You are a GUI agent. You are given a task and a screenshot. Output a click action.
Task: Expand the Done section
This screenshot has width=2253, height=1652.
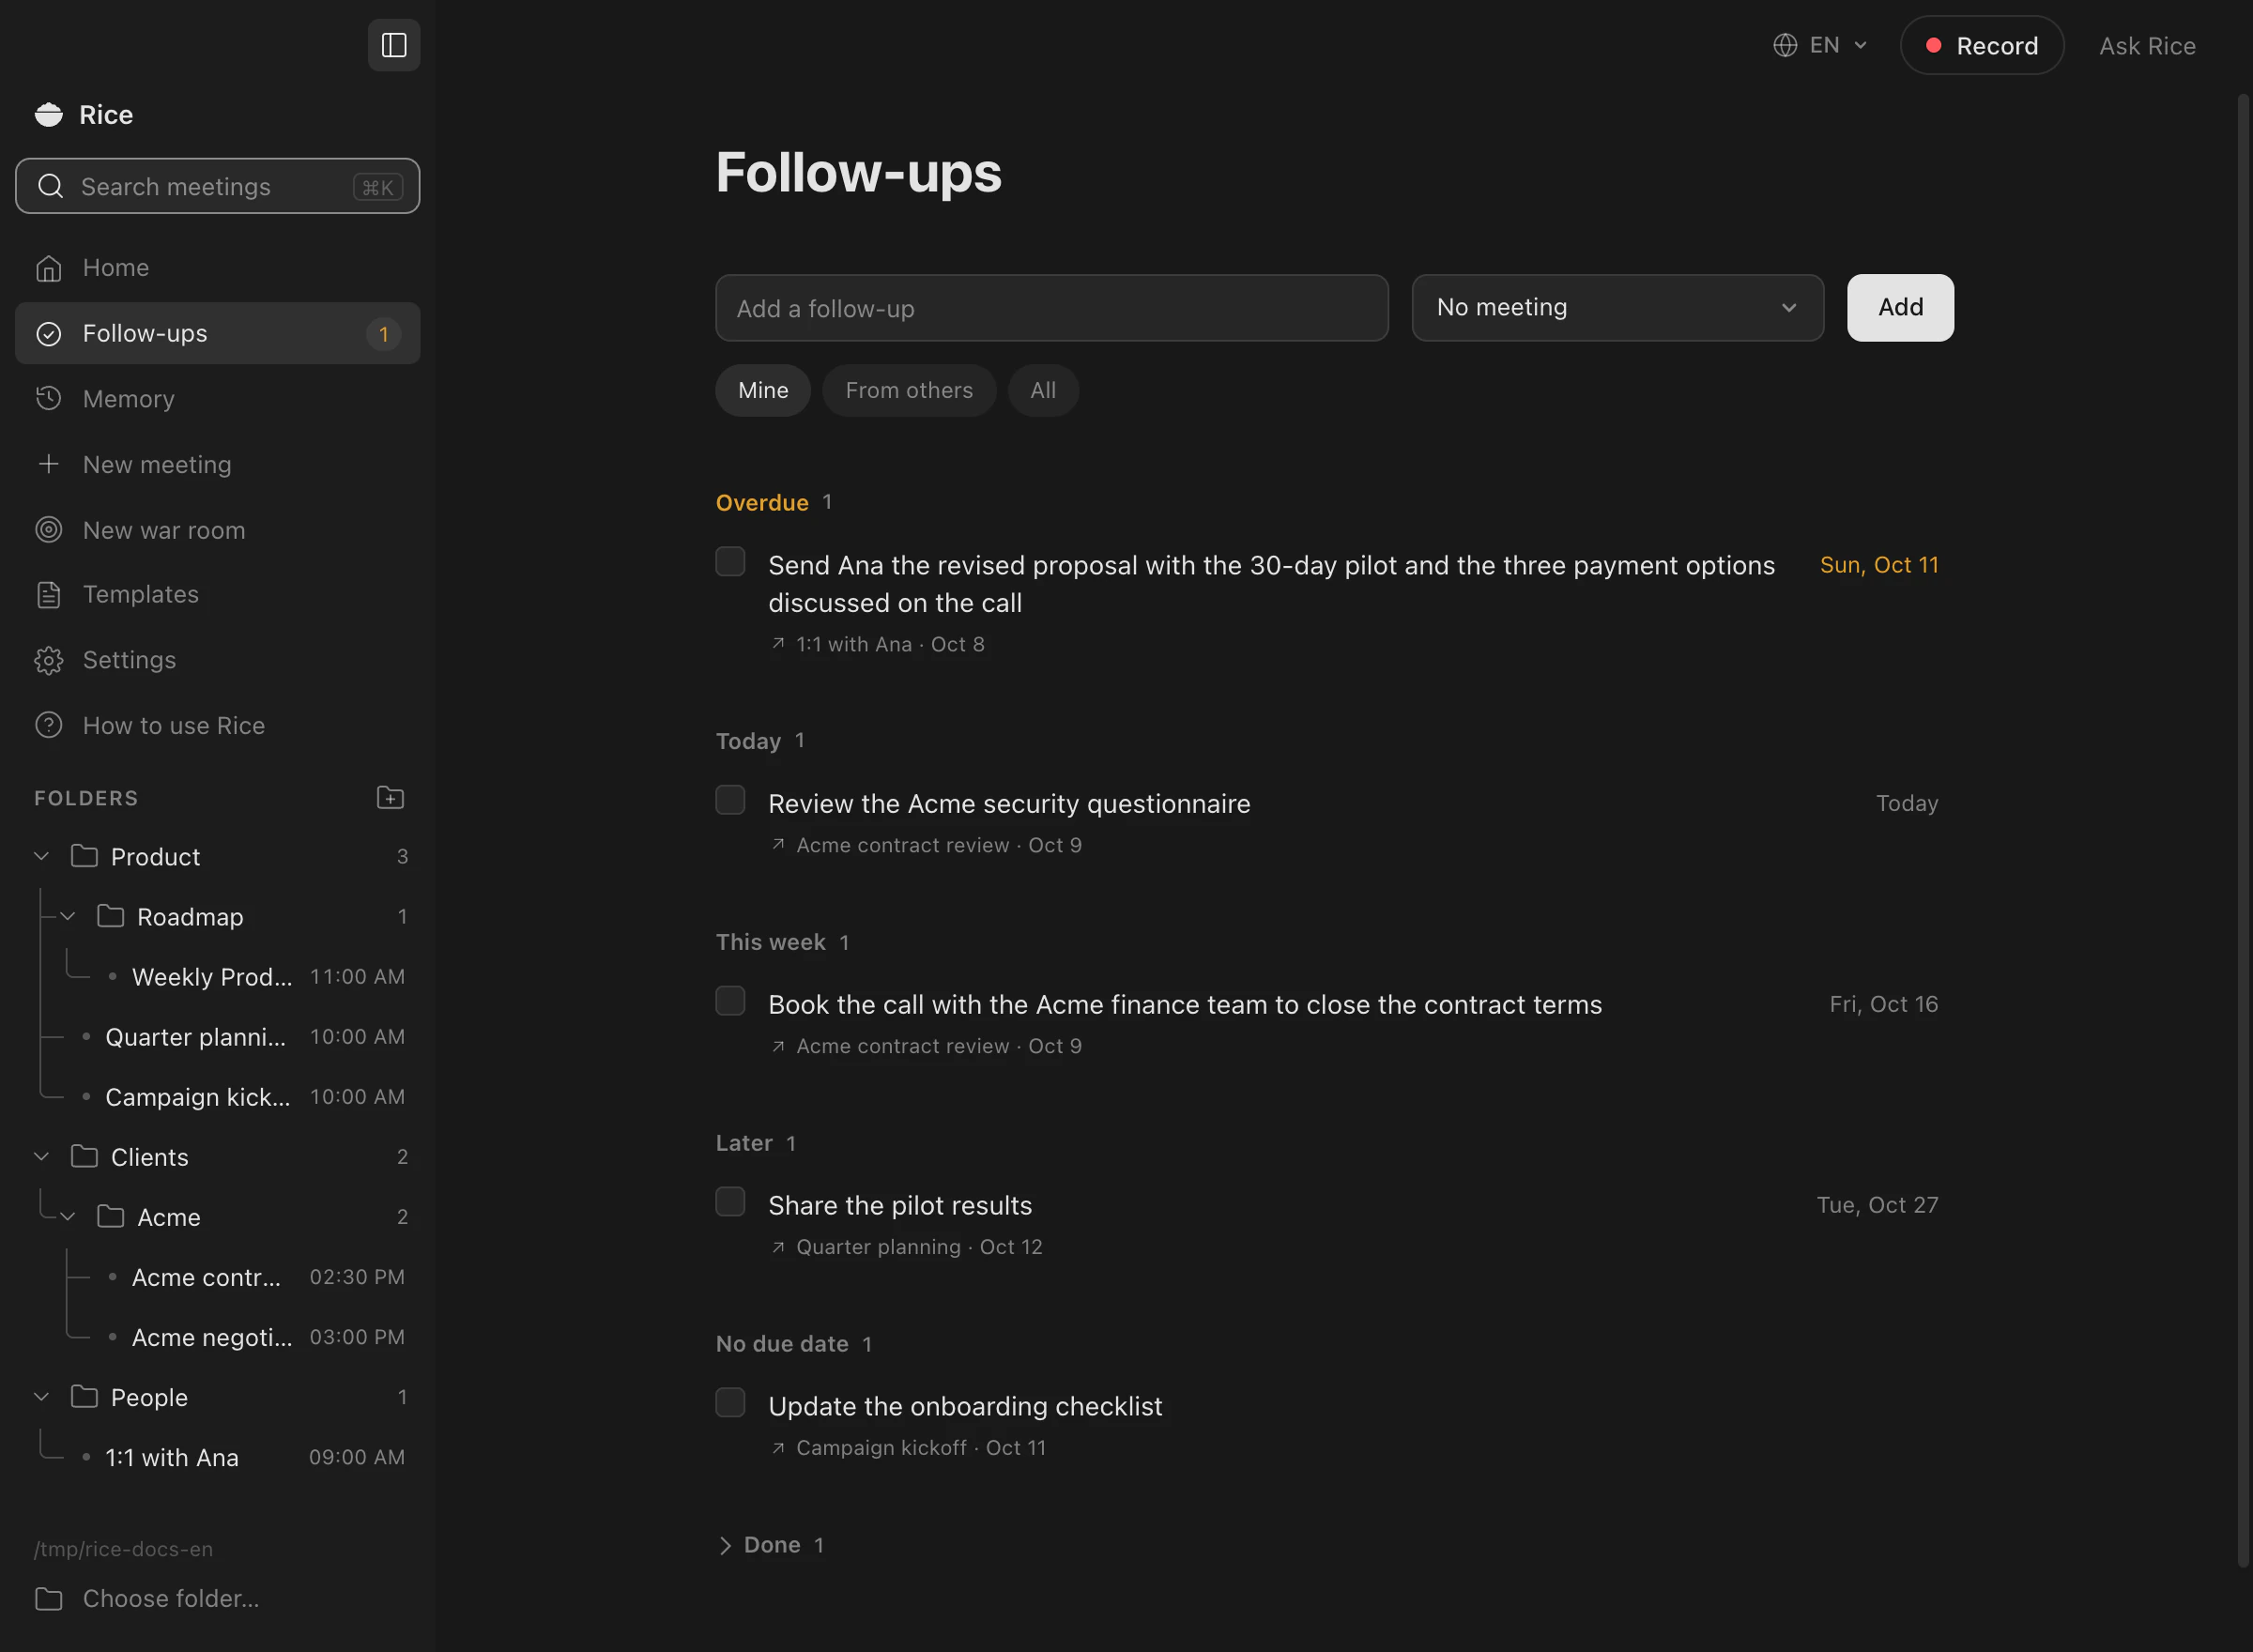[x=769, y=1545]
